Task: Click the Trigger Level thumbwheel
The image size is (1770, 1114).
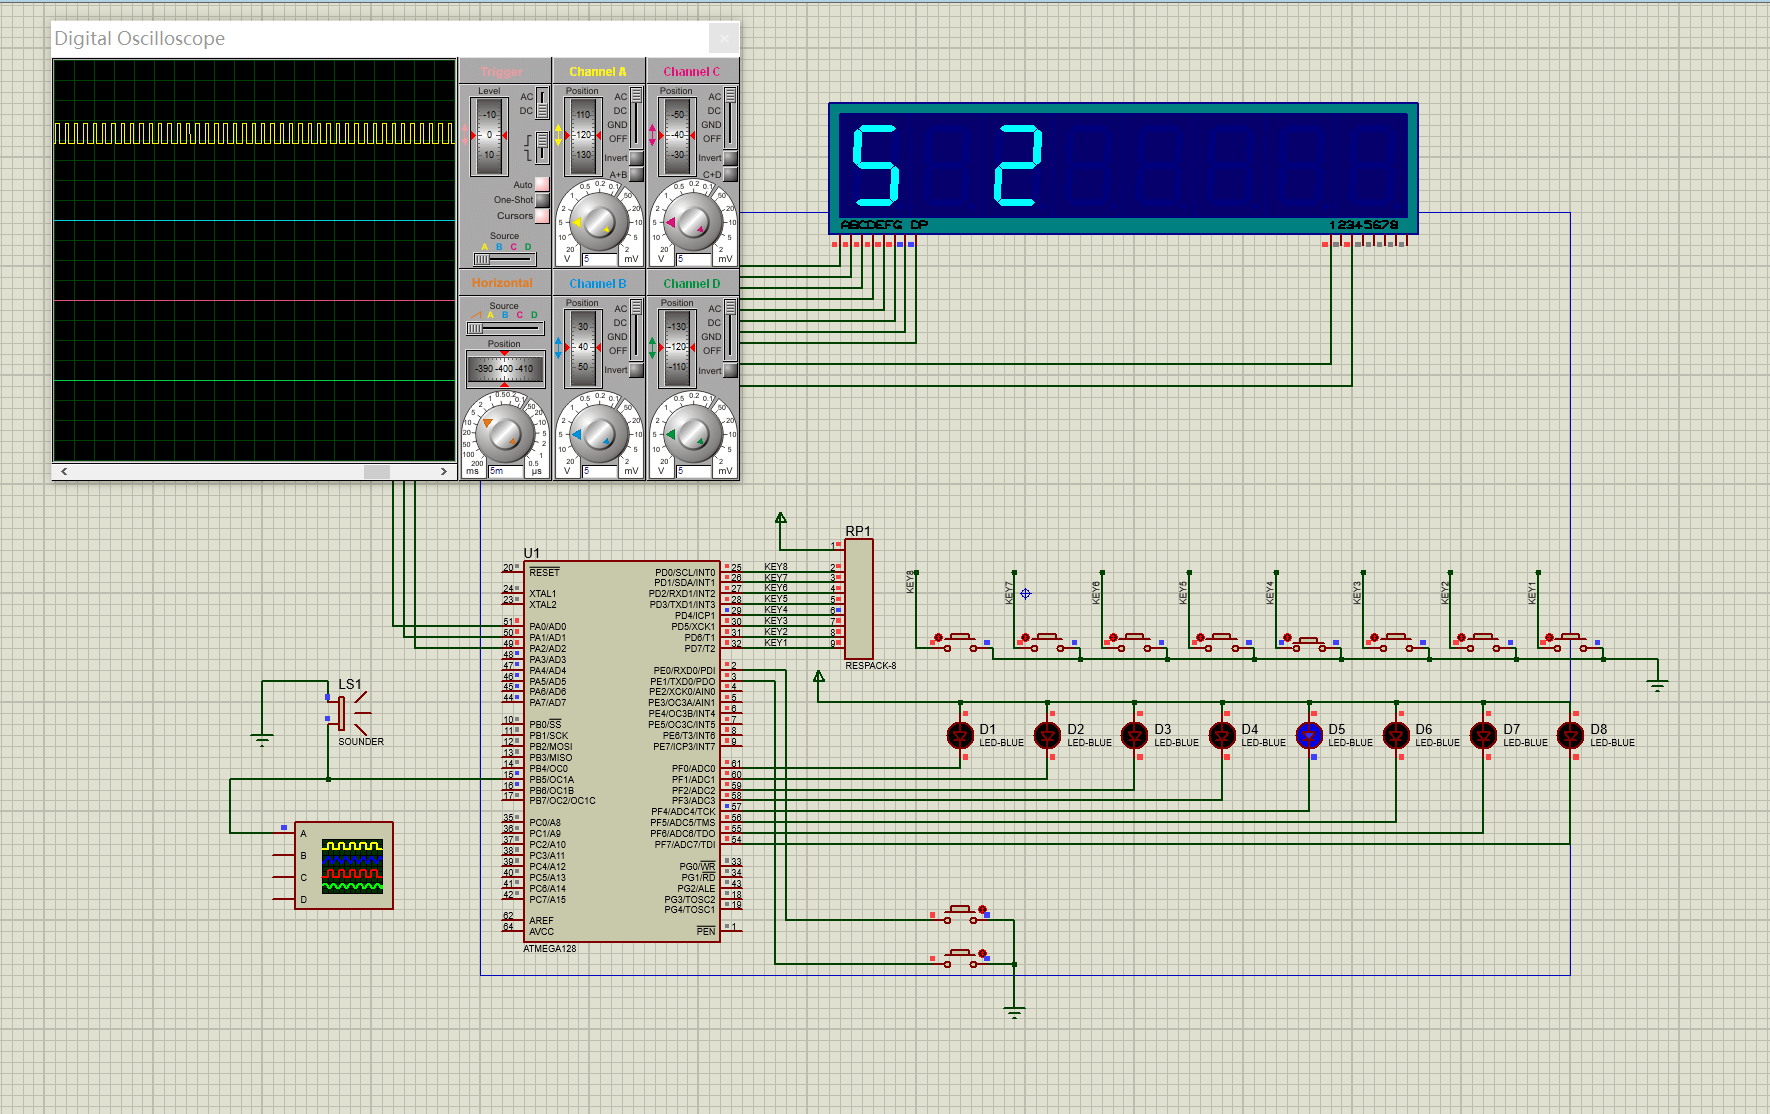Action: (489, 135)
